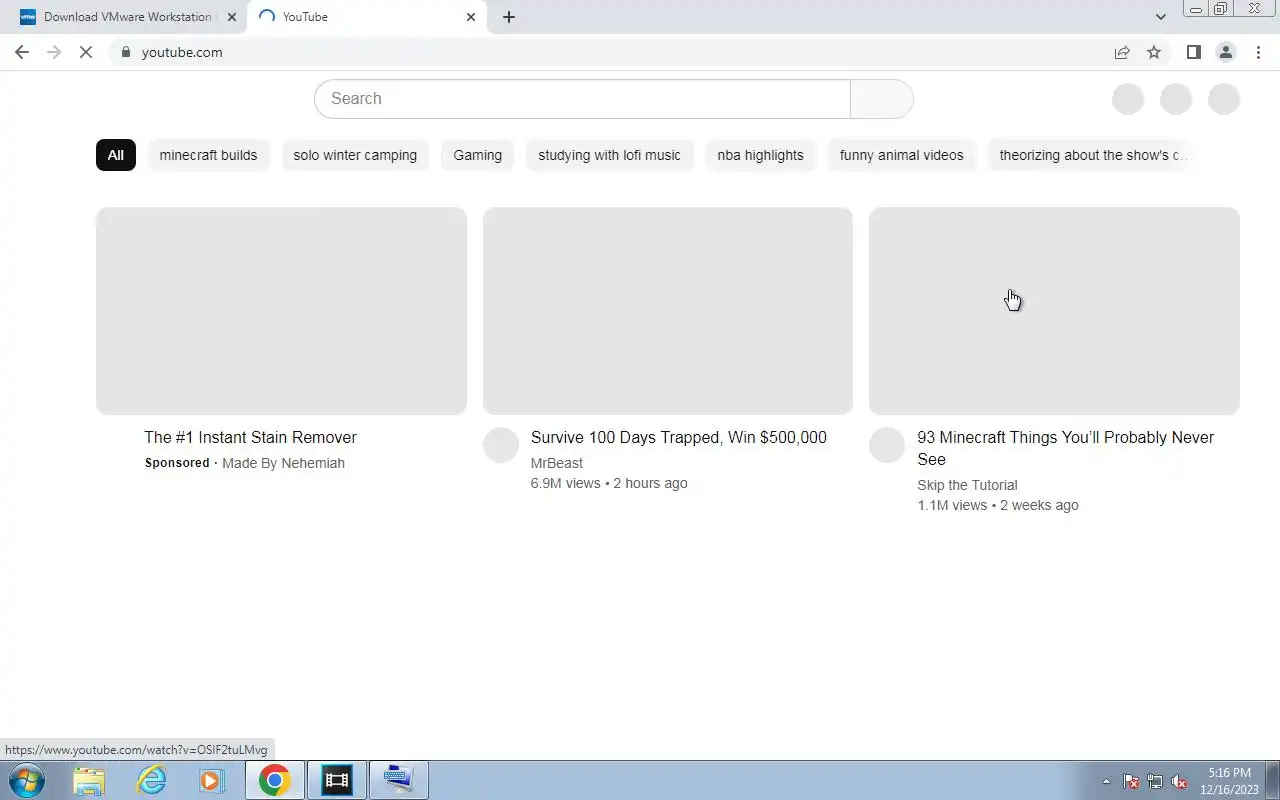Open the keyboard monitor taskbar app
Viewport: 1280px width, 800px height.
tap(399, 780)
